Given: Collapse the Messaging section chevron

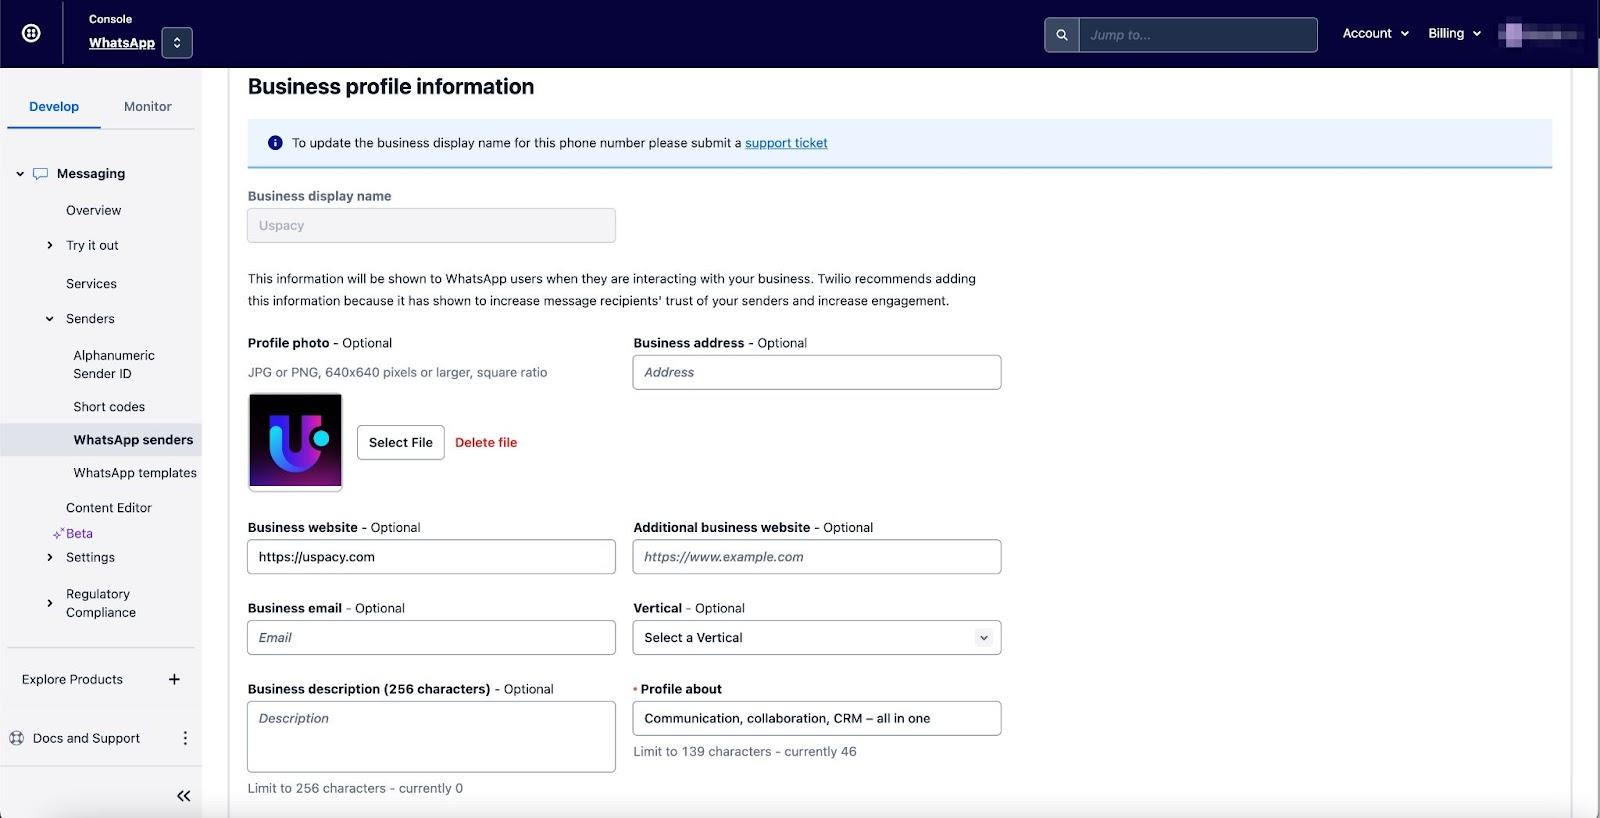Looking at the screenshot, I should 20,174.
